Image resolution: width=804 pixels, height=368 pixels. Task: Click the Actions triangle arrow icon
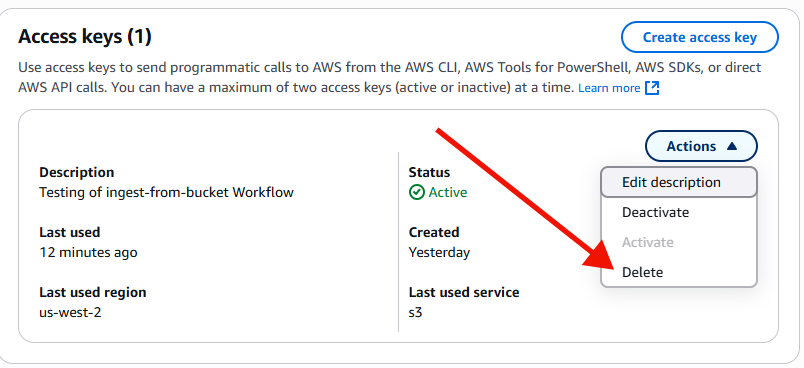[x=732, y=146]
